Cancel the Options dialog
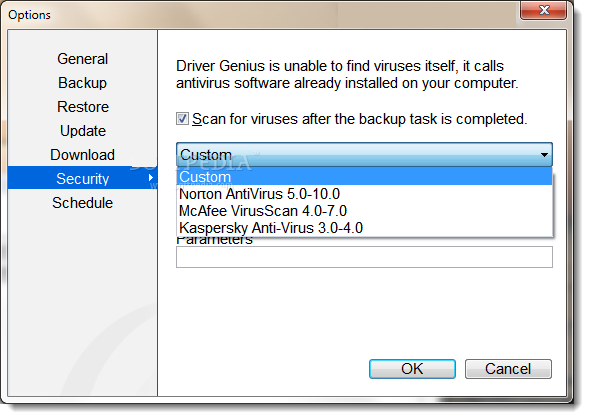Image resolution: width=589 pixels, height=419 pixels. point(508,369)
